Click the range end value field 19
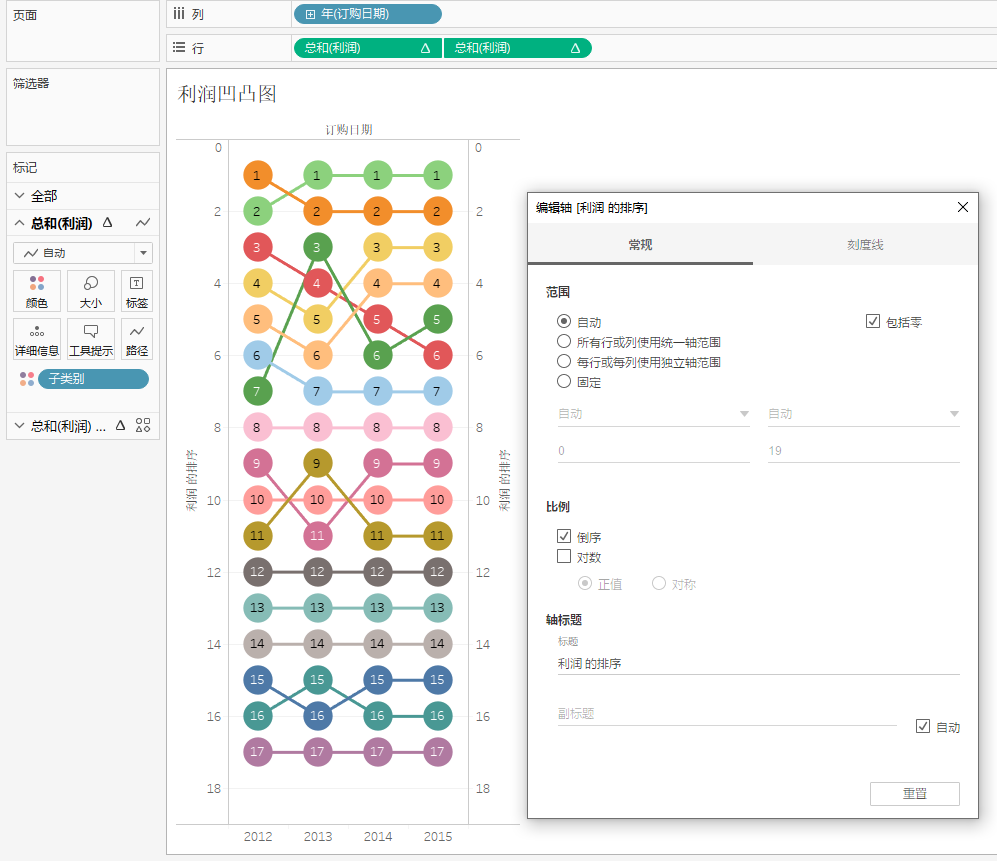Screen dimensions: 997x861 click(x=863, y=451)
